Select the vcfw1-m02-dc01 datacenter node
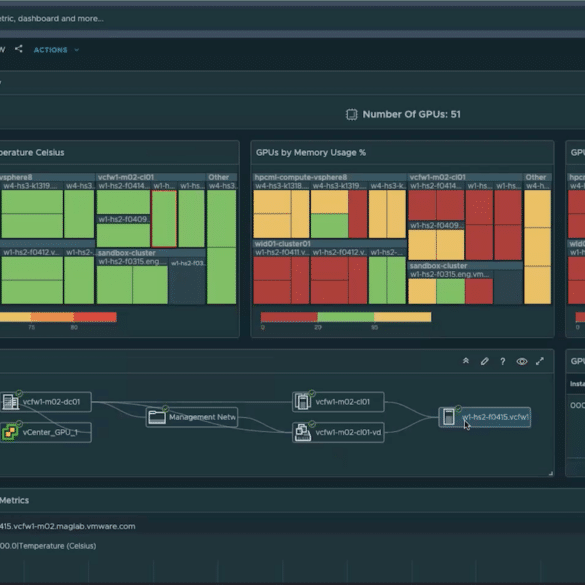The height and width of the screenshot is (585, 585). [46, 402]
